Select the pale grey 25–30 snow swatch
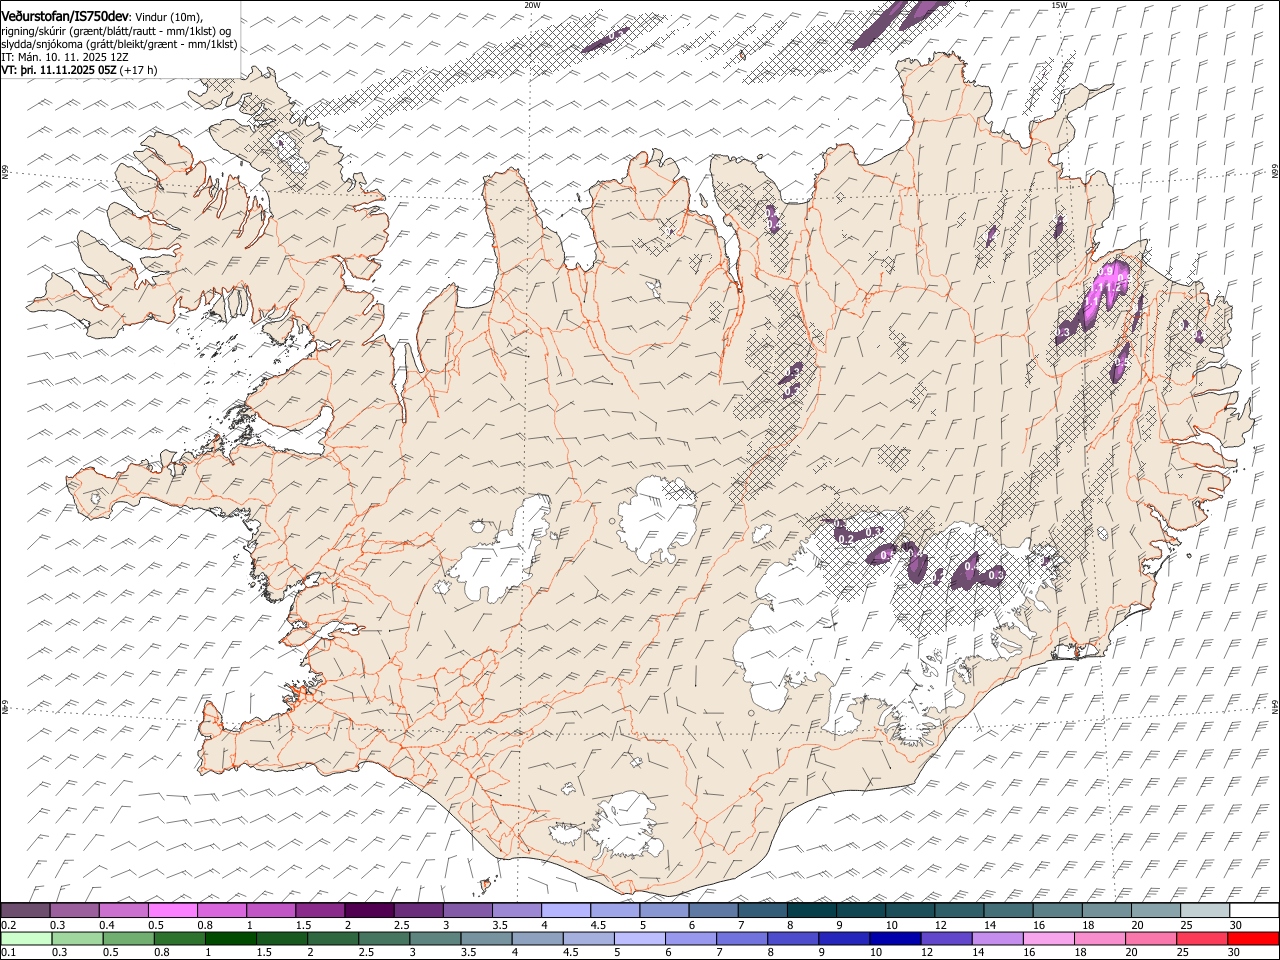Screen dimensions: 1280x960 (1205, 911)
